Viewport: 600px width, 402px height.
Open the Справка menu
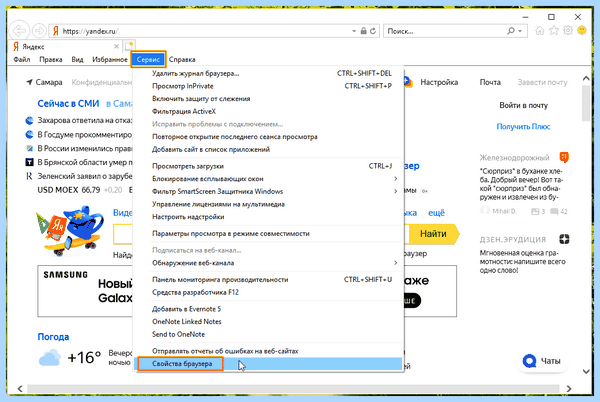pyautogui.click(x=182, y=59)
